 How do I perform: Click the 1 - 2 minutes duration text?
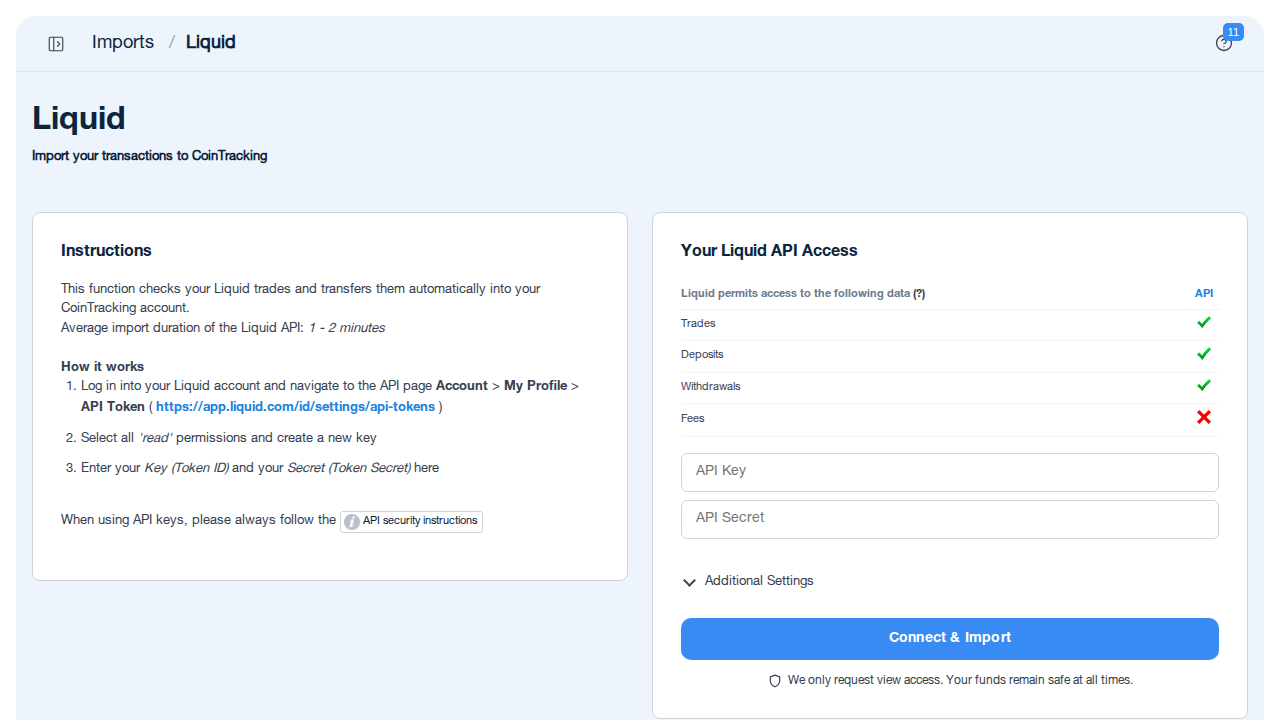pyautogui.click(x=346, y=327)
